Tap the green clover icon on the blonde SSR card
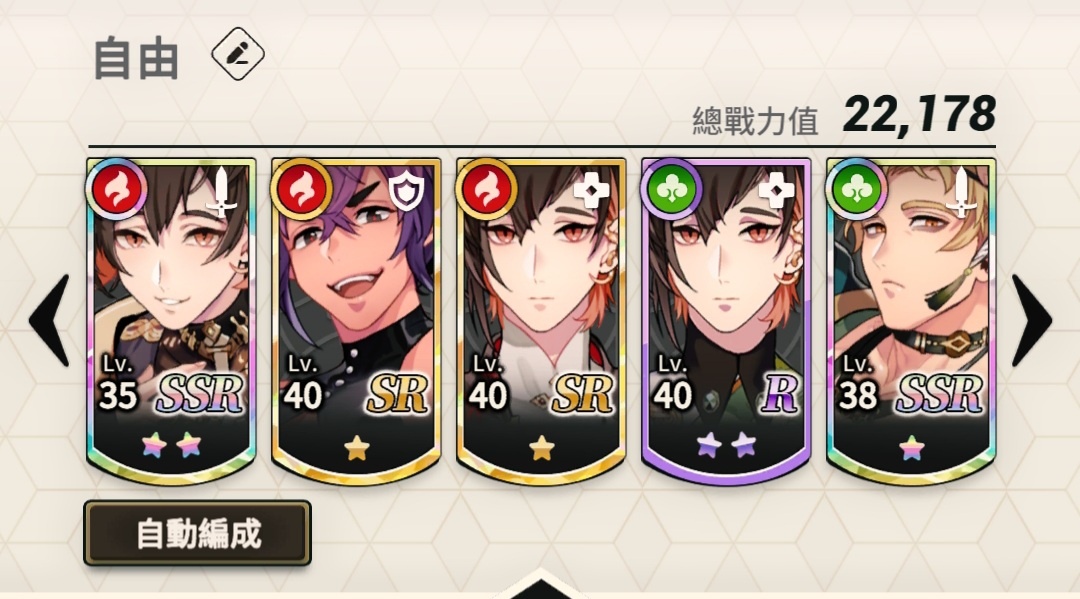Image resolution: width=1080 pixels, height=599 pixels. (x=856, y=189)
